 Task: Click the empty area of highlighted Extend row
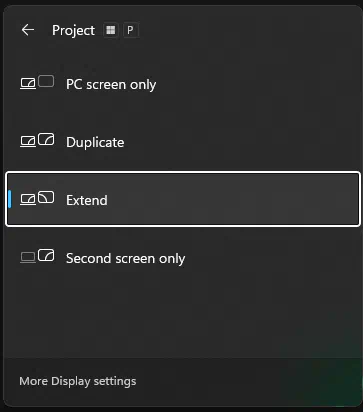(233, 199)
